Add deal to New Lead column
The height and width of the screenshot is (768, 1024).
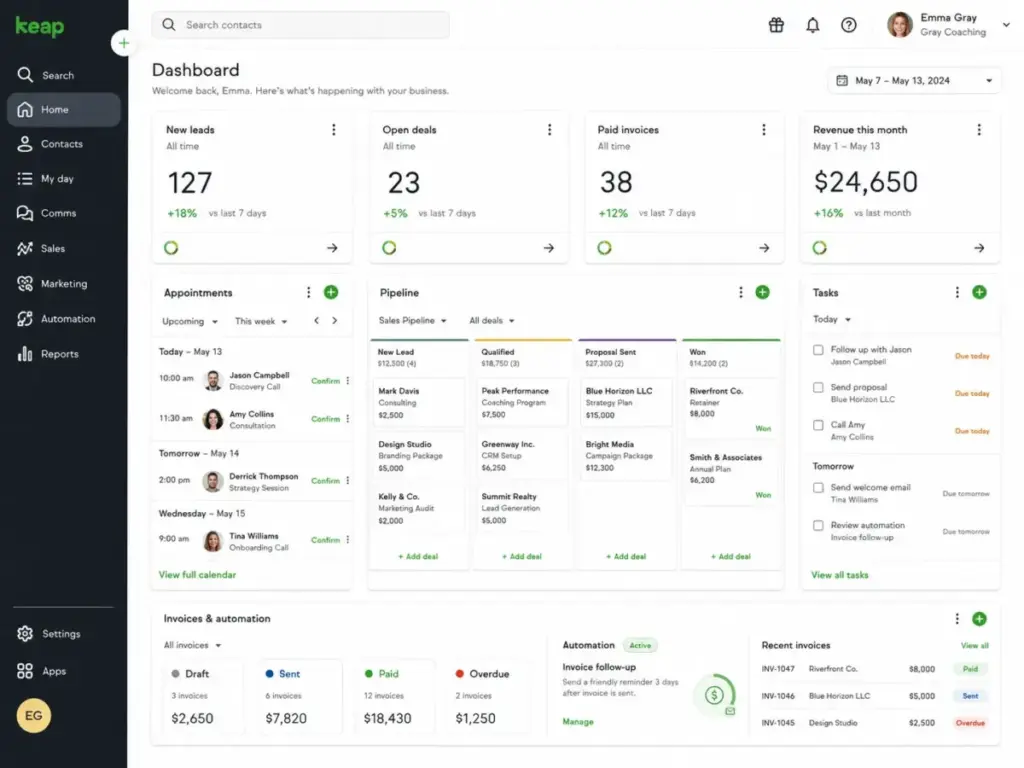click(x=418, y=556)
